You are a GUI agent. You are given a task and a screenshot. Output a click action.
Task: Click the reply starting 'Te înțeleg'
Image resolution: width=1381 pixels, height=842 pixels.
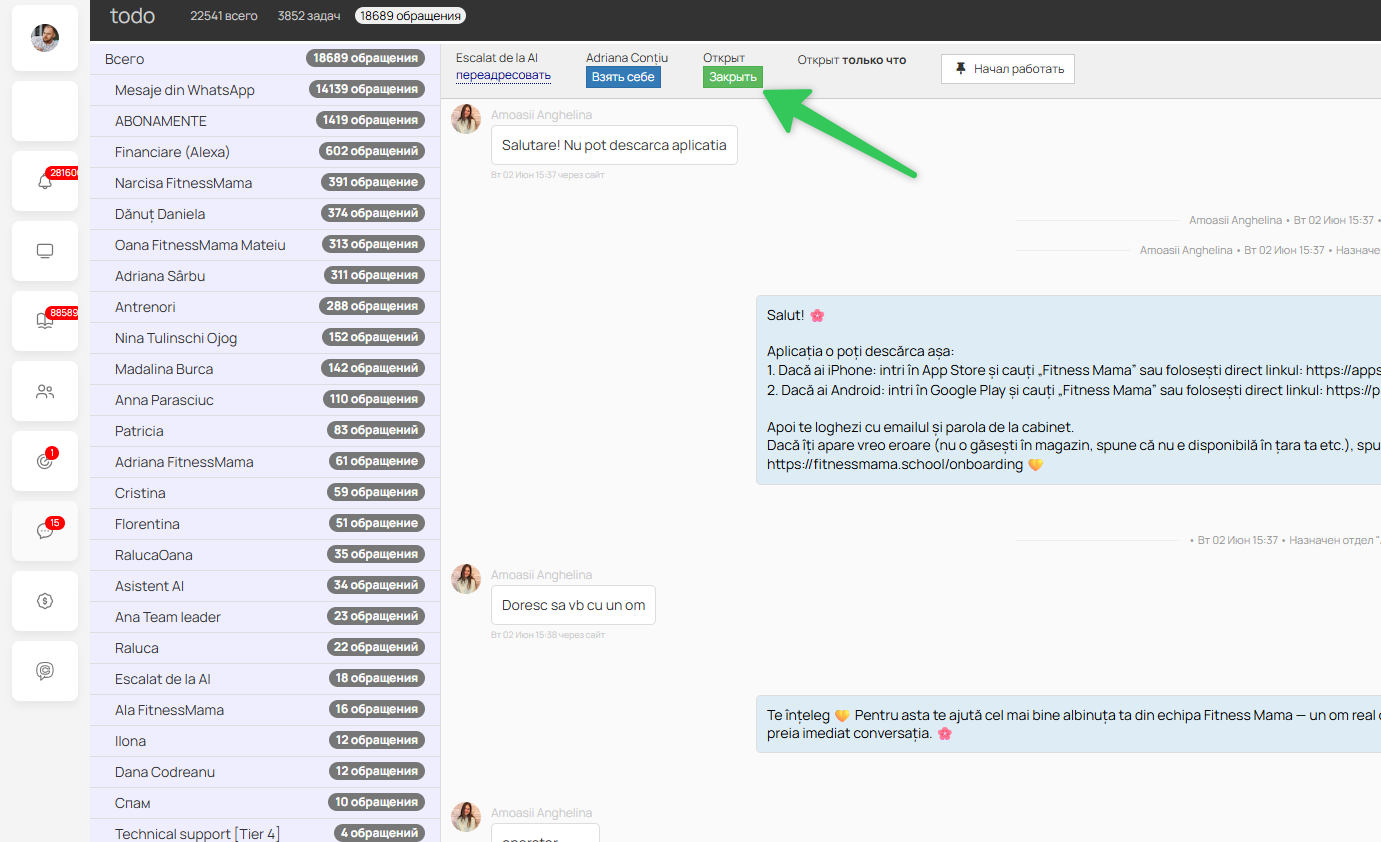pos(1068,724)
